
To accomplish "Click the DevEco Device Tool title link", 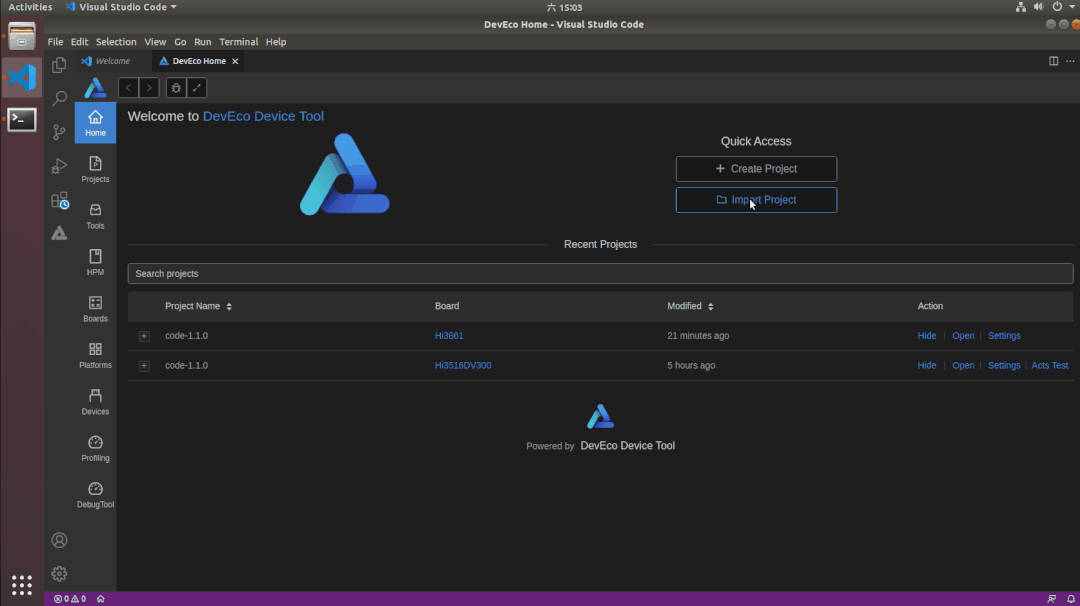I will (x=263, y=116).
